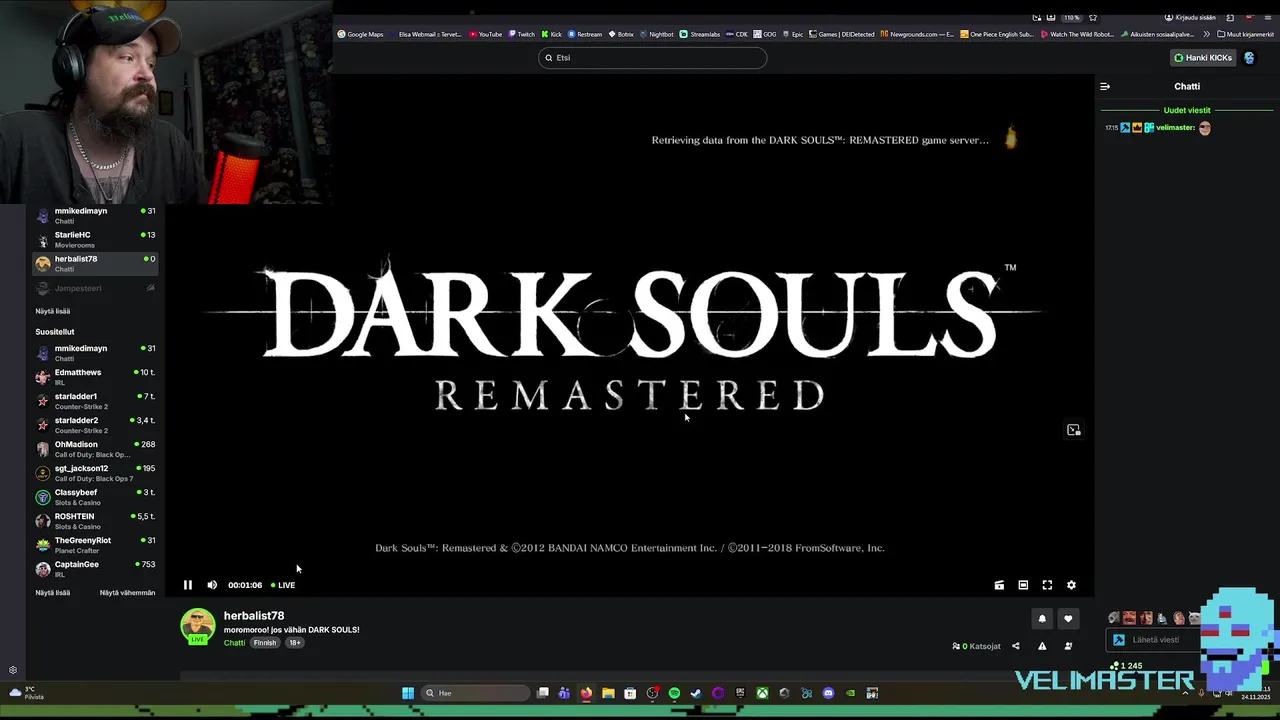Open the Streamlabs bookmark
1280x720 pixels.
pos(700,34)
